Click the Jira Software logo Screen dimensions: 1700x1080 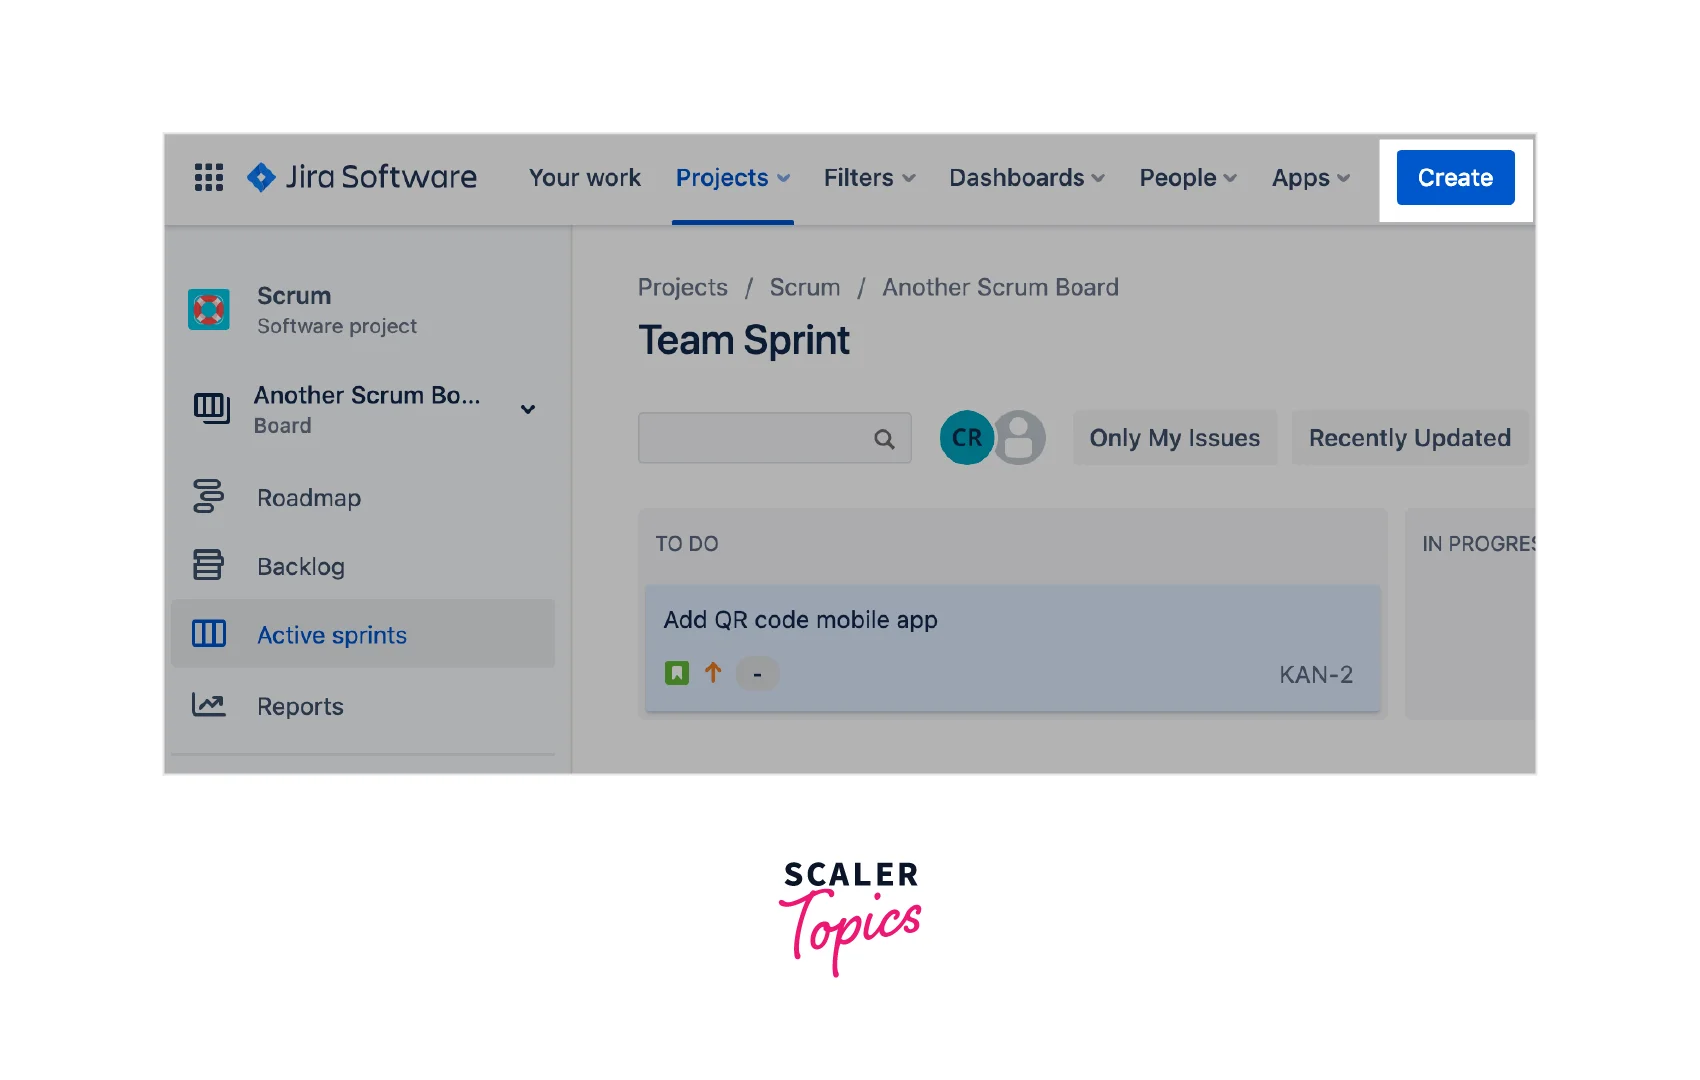[362, 177]
